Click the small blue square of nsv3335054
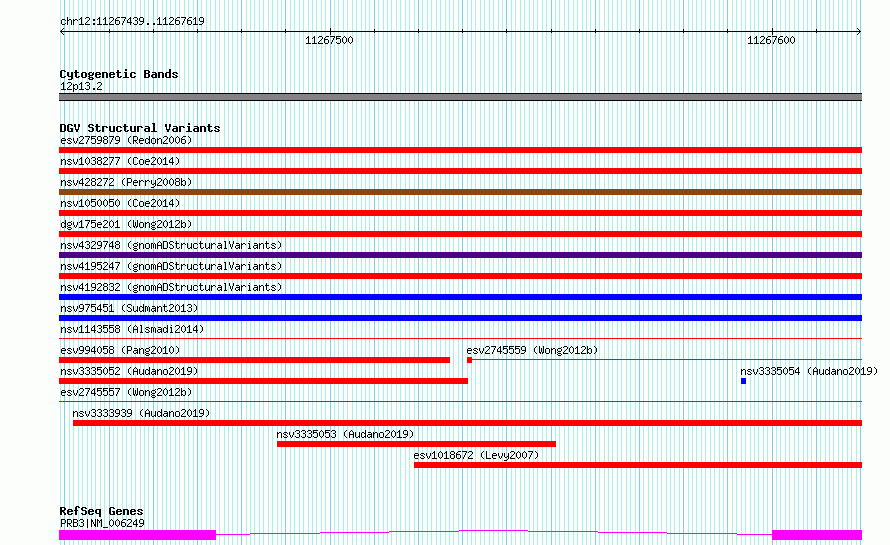Screen dimensions: 890x545 (744, 381)
